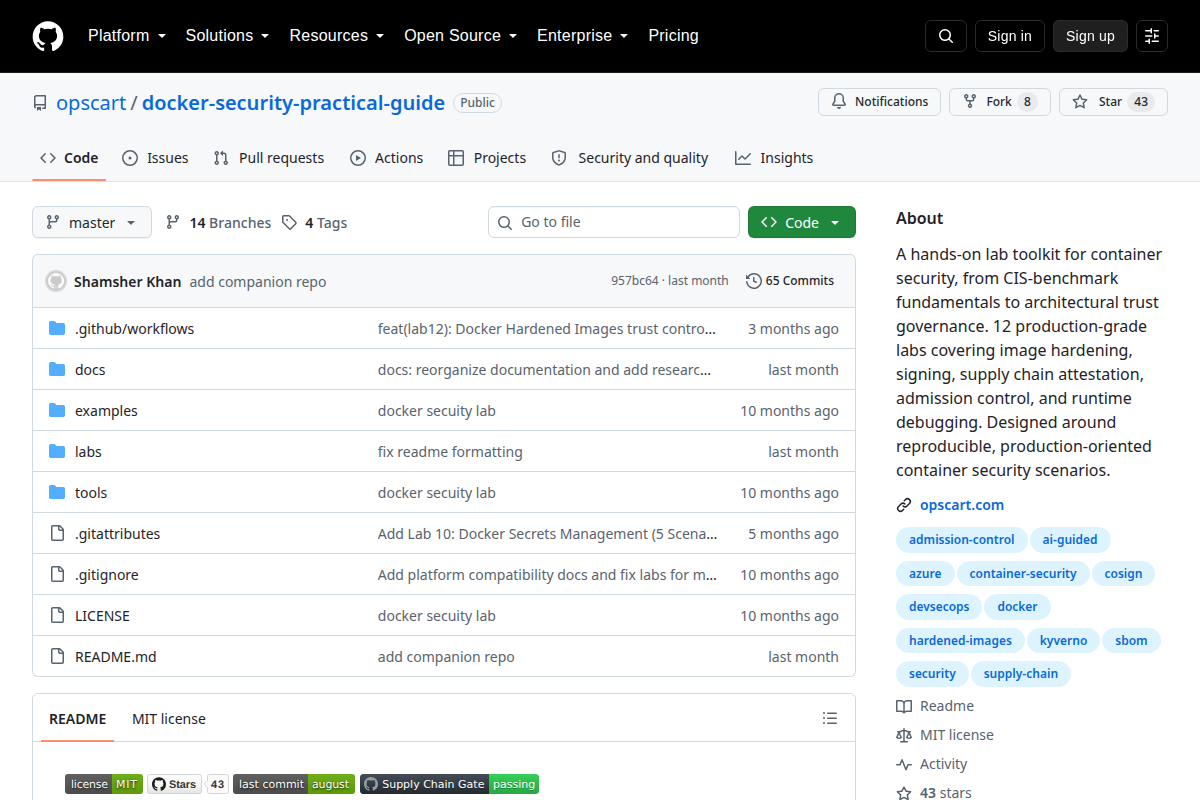The image size is (1200, 800).
Task: Open the docker-security-practical-guide repository link
Action: point(293,103)
